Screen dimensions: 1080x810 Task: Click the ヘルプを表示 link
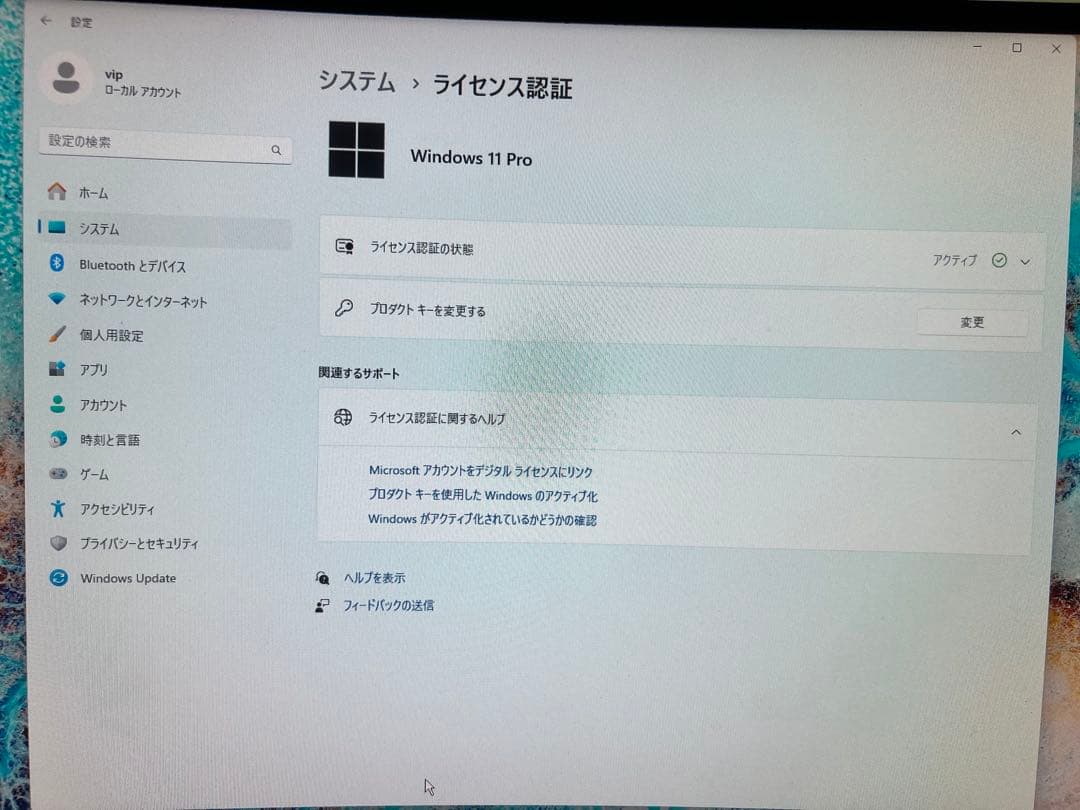point(375,578)
